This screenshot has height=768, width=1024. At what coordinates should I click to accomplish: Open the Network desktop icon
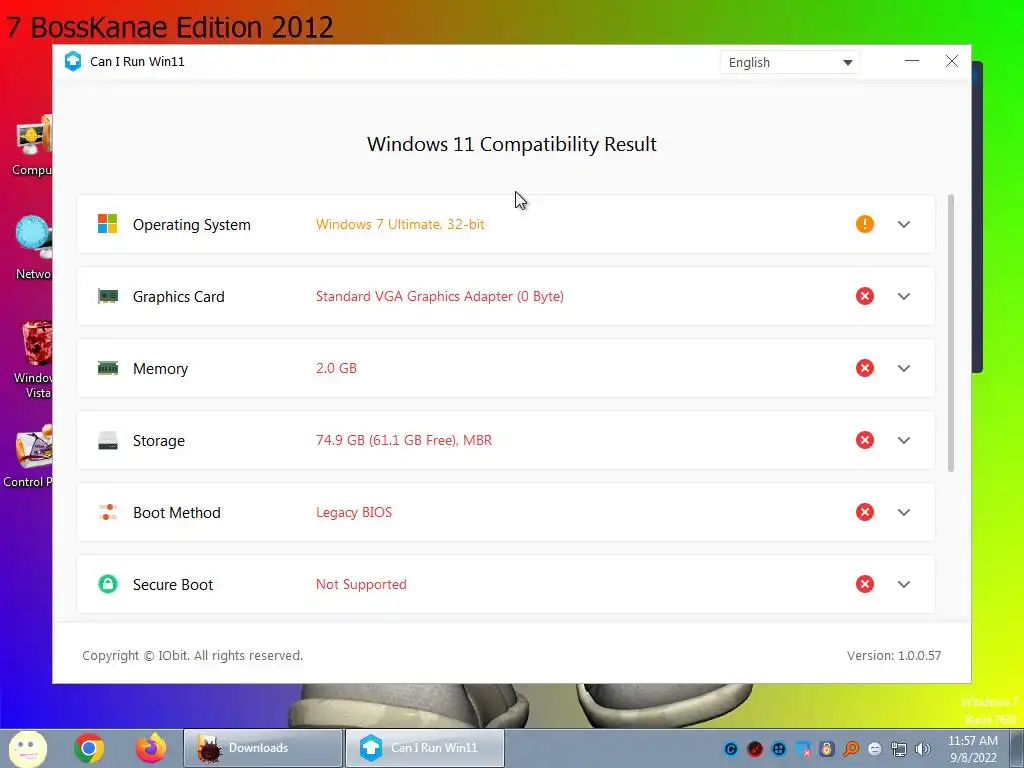[33, 248]
